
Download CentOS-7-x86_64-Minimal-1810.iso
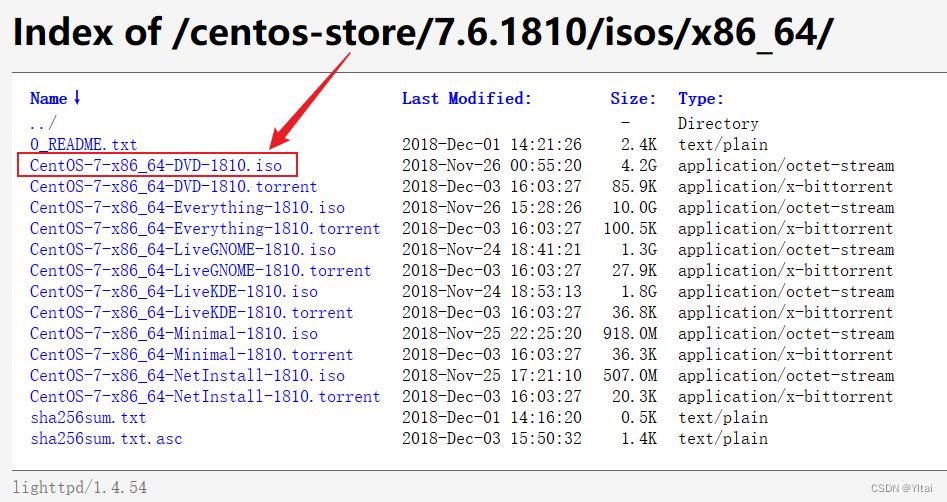click(x=174, y=333)
